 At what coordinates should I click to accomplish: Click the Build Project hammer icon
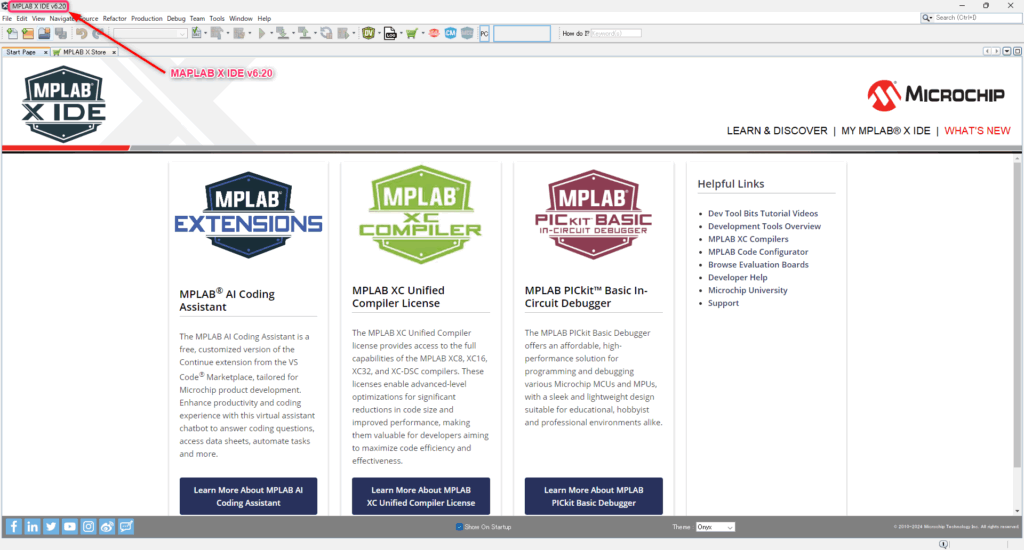216,33
